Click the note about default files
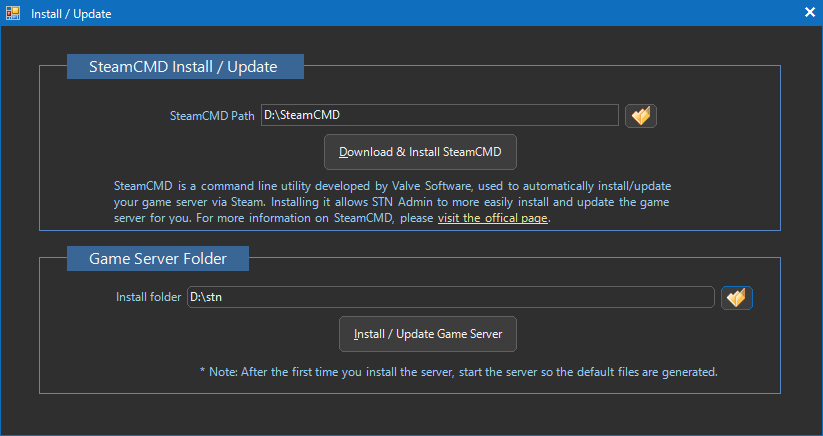 coord(458,371)
